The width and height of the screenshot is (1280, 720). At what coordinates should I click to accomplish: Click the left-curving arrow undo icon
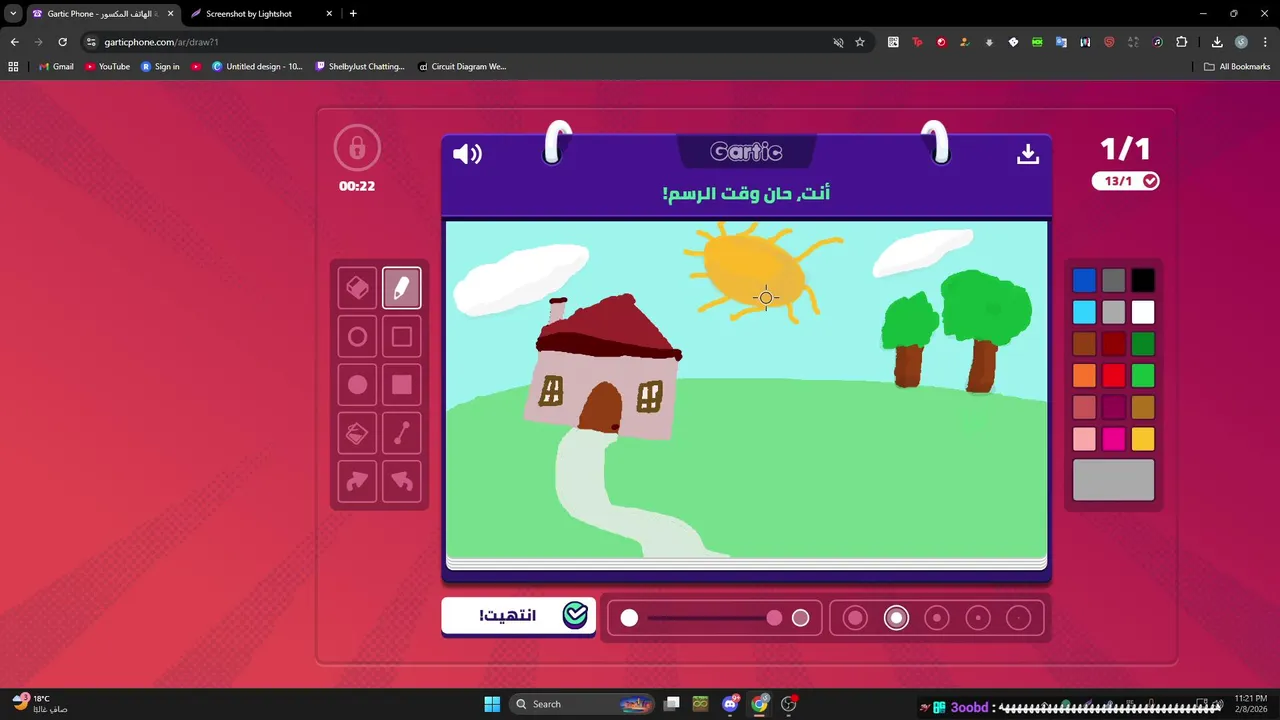(401, 481)
